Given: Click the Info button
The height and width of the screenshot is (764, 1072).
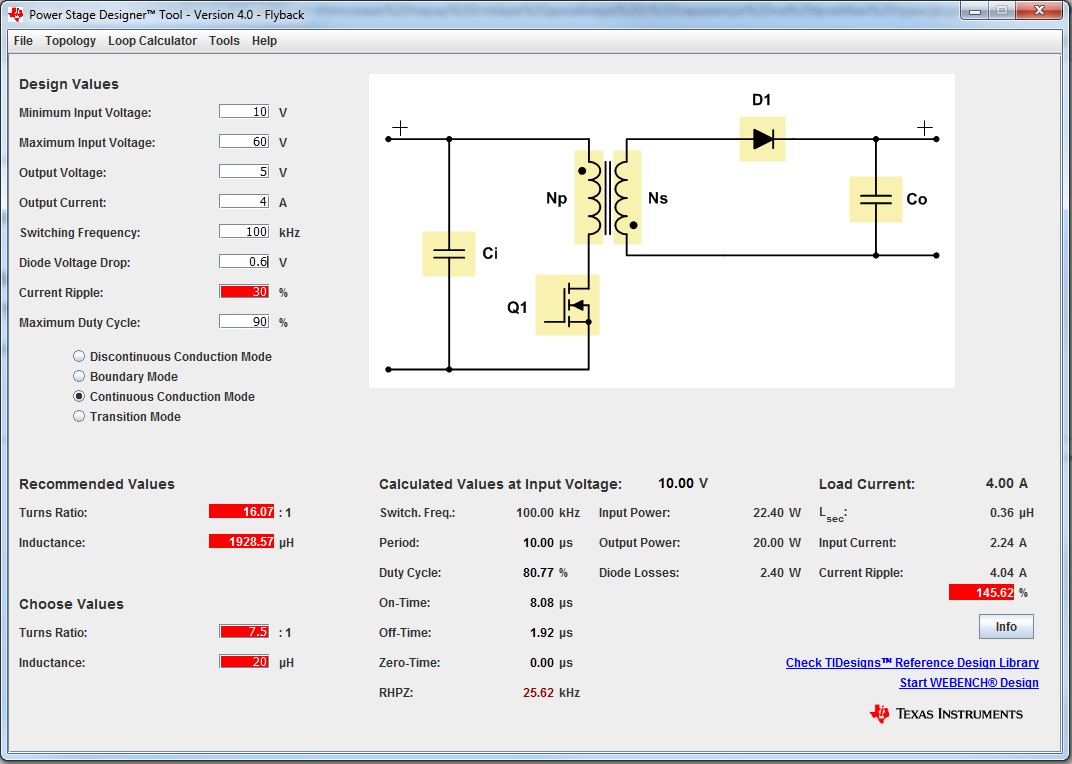Looking at the screenshot, I should pos(1006,627).
